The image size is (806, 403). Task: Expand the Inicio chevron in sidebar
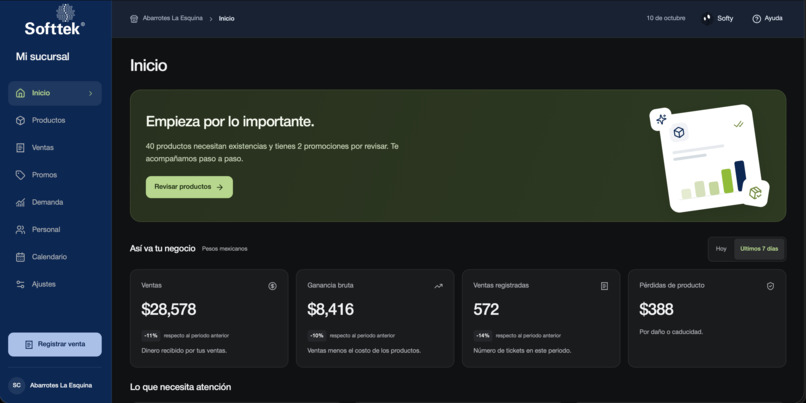90,94
